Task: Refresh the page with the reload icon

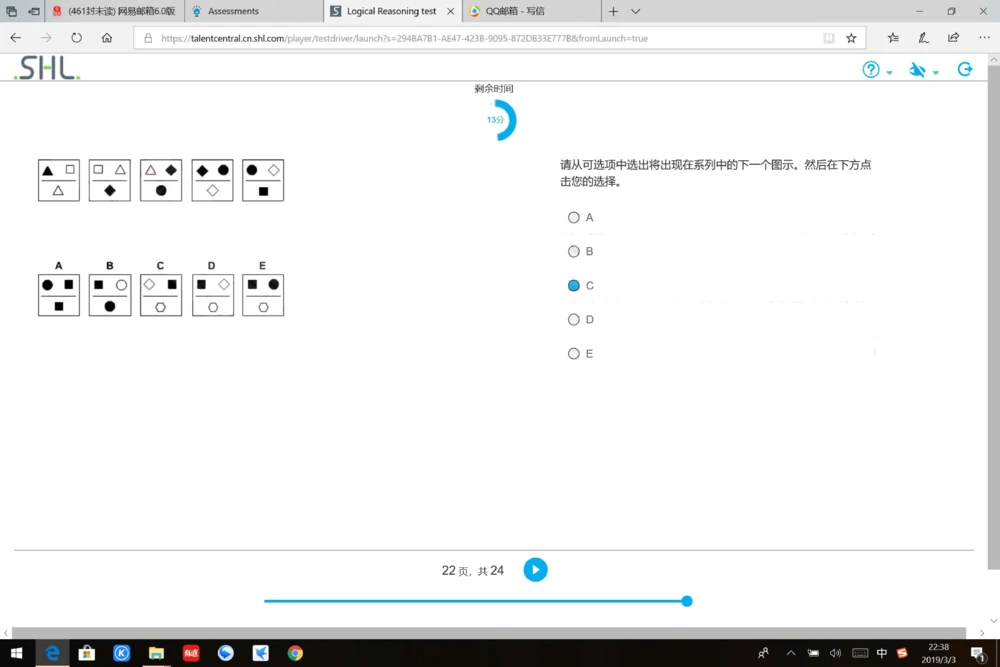Action: click(76, 37)
